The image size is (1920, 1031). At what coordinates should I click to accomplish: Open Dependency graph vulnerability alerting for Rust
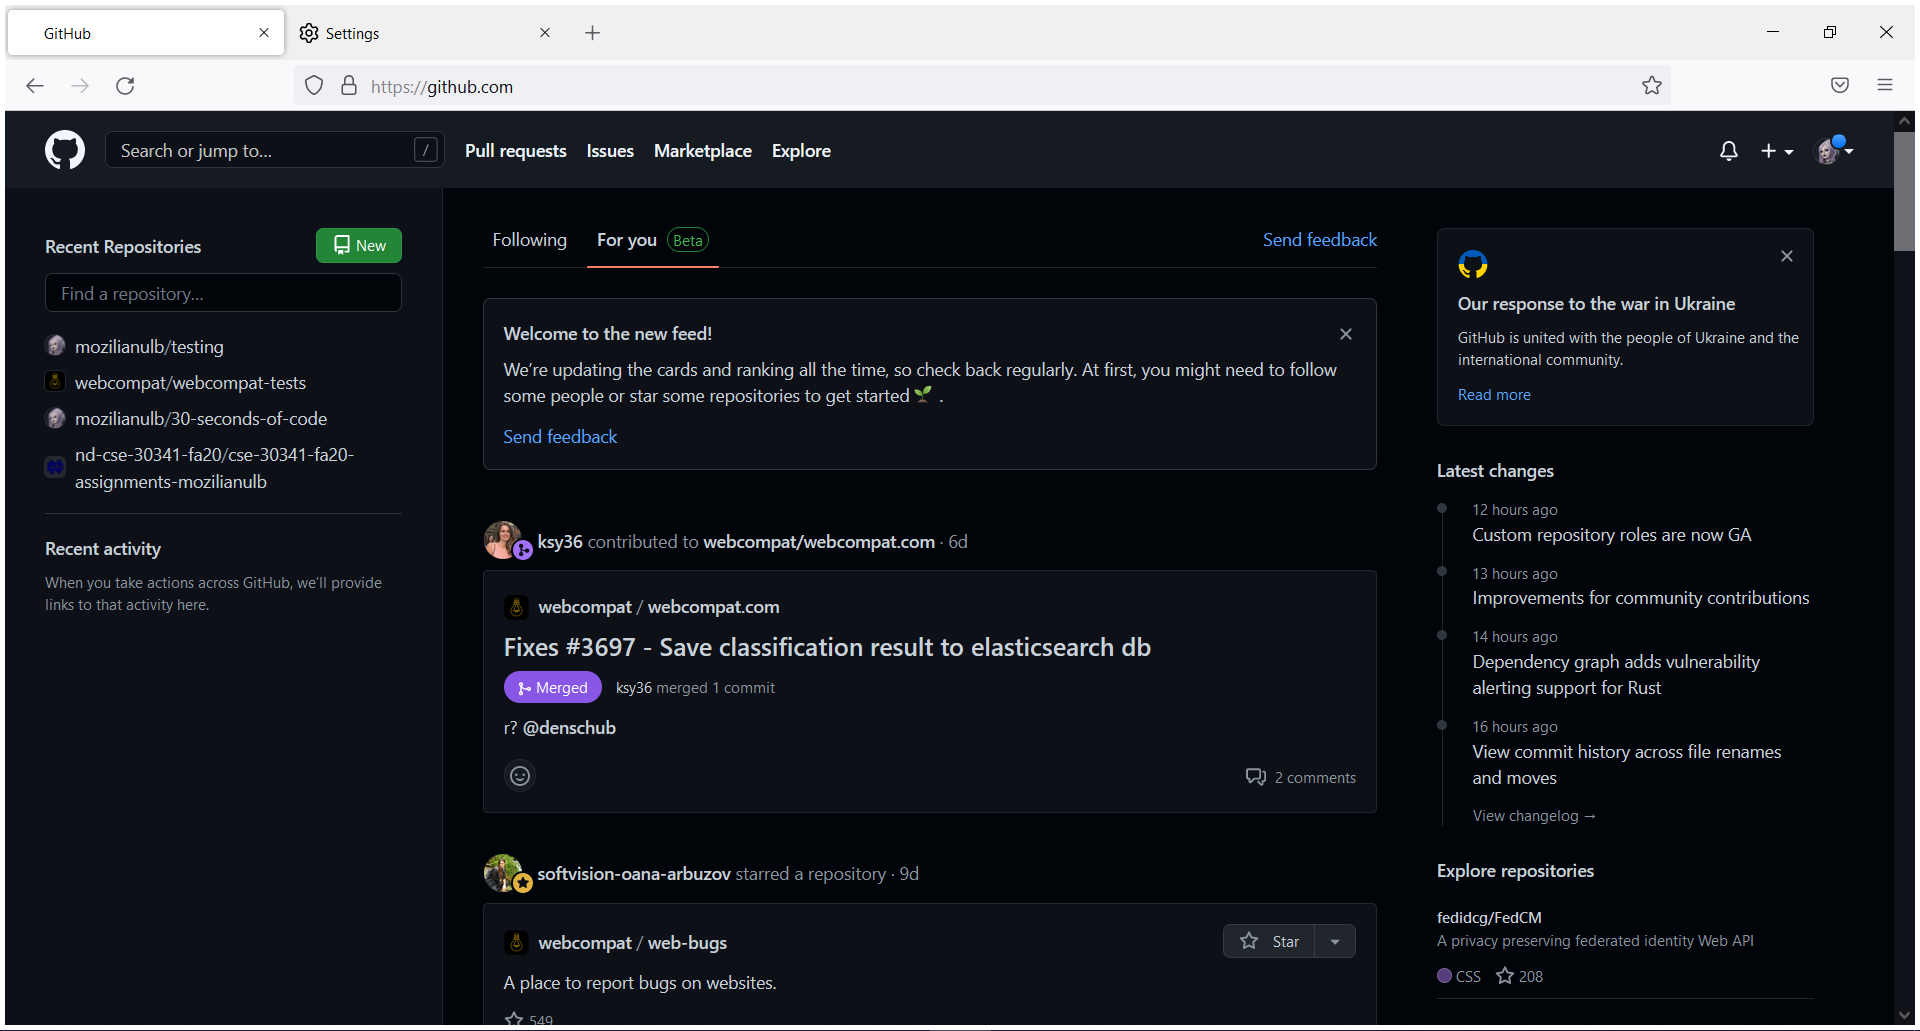point(1616,675)
